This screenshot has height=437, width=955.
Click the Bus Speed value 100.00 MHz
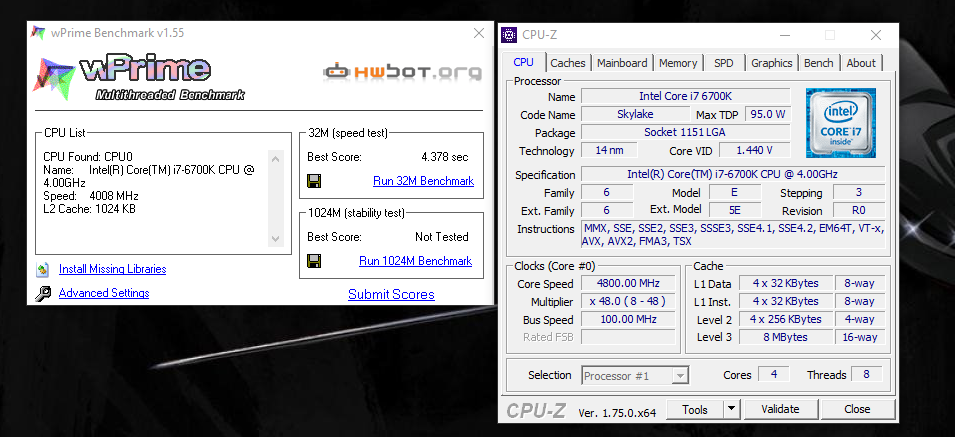(628, 320)
